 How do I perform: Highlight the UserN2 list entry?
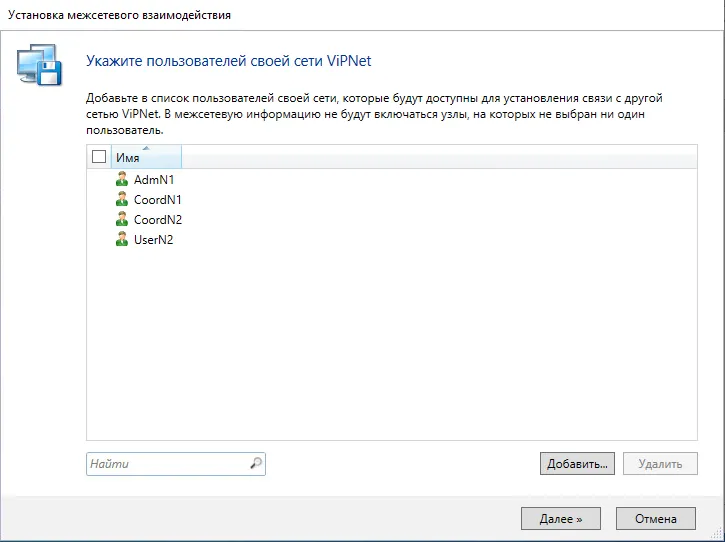tap(153, 240)
